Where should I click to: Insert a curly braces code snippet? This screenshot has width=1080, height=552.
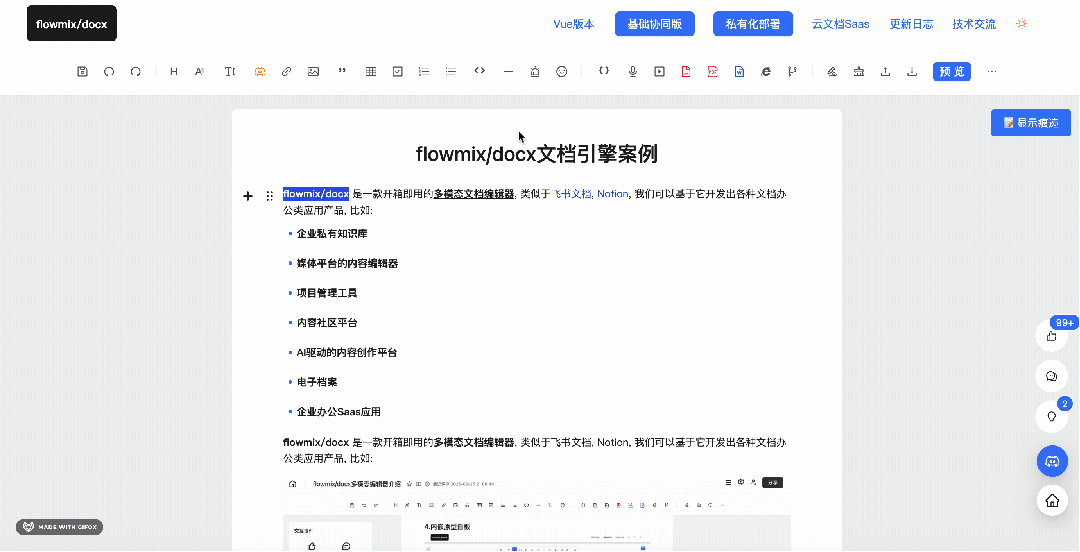click(x=604, y=70)
